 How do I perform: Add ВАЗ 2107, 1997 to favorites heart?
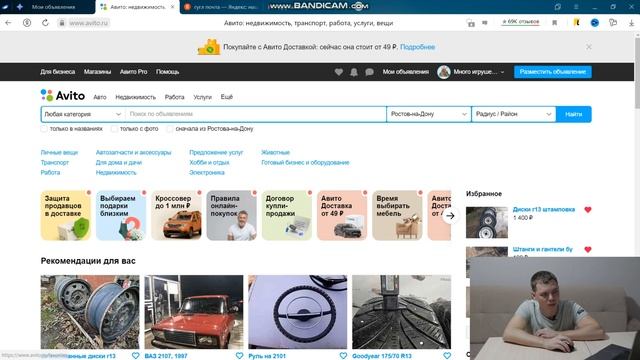(x=239, y=356)
